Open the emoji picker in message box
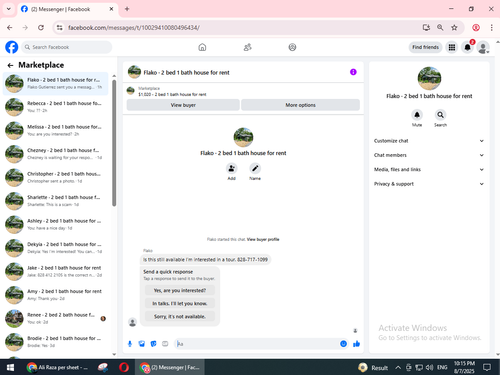This screenshot has width=500, height=375. point(343,344)
